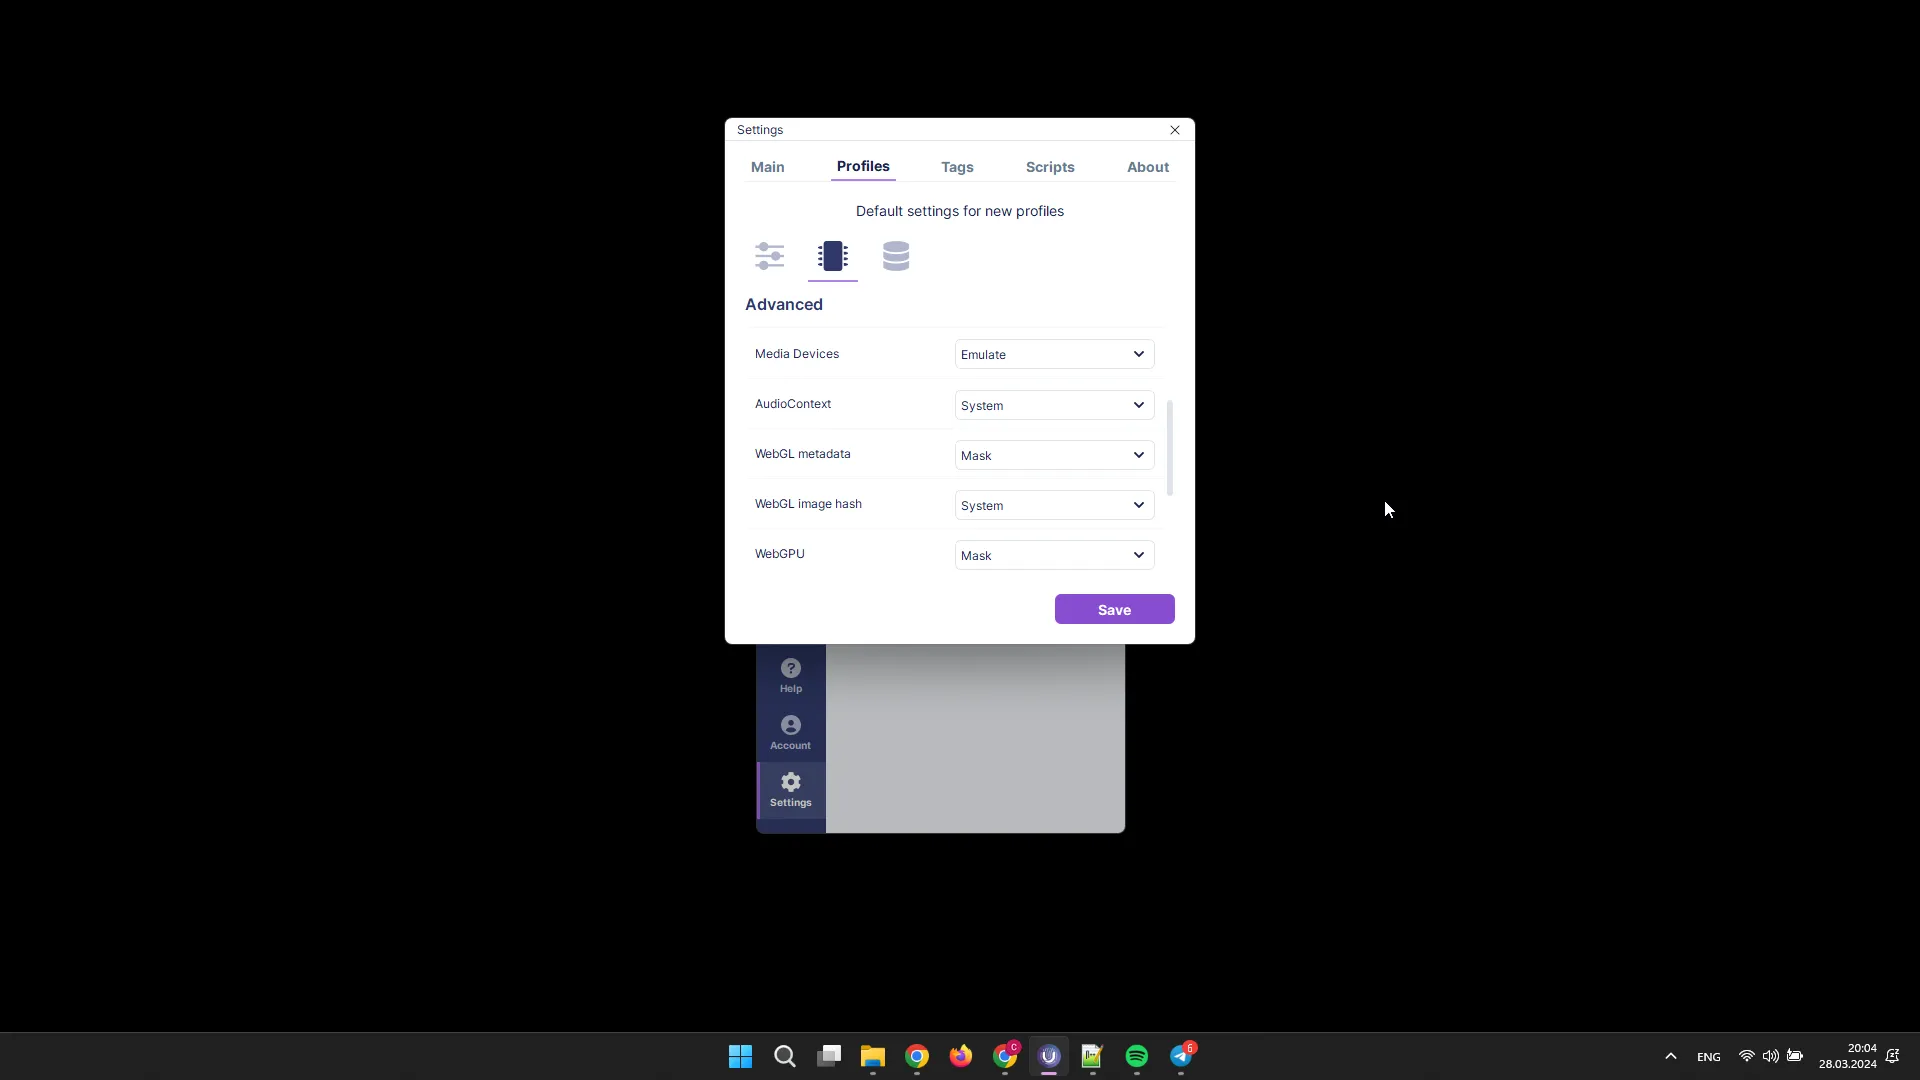
Task: Open Spotify app in taskbar
Action: [x=1137, y=1055]
